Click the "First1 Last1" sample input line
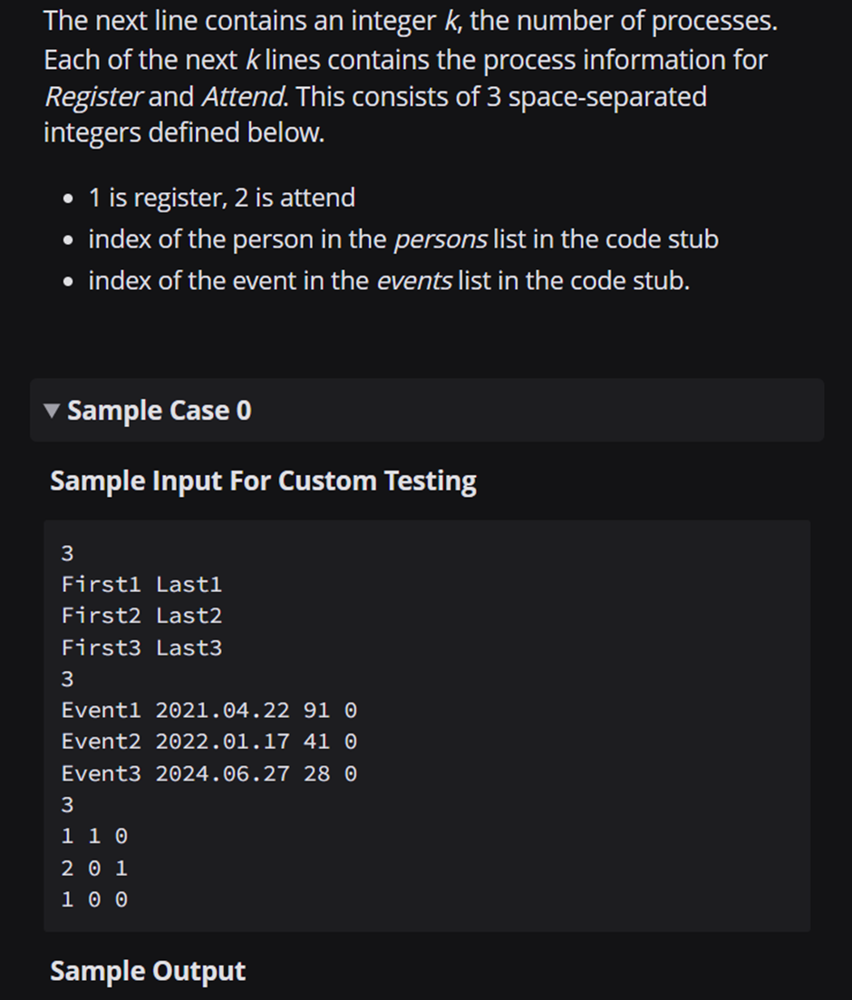Viewport: 852px width, 1000px height. coord(141,584)
